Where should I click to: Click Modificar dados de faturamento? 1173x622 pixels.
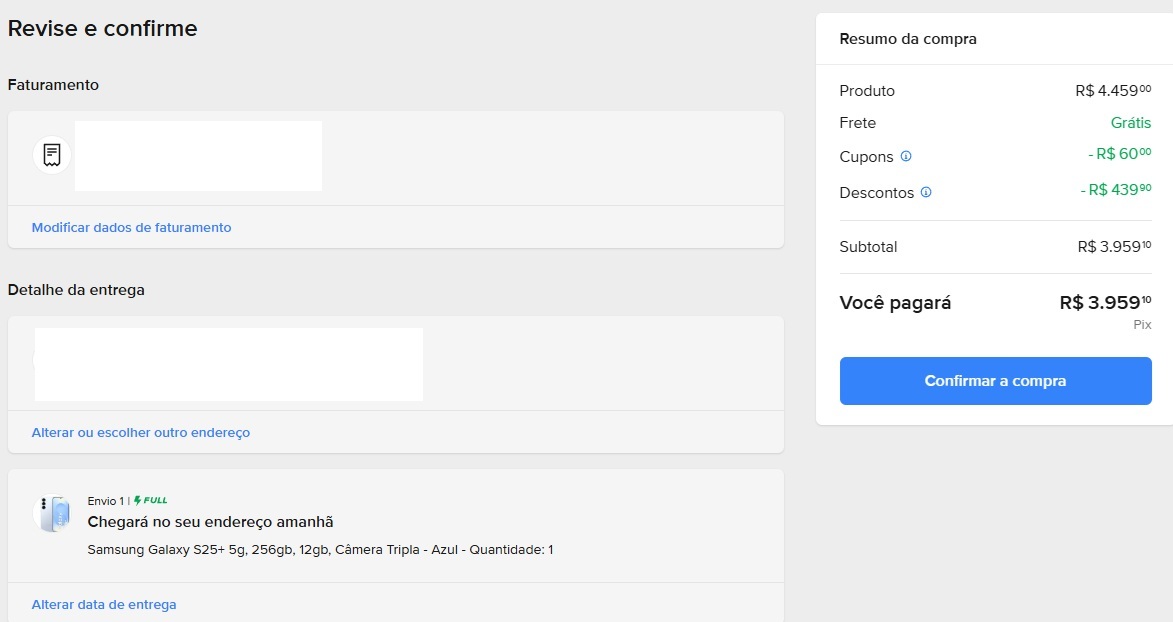131,227
